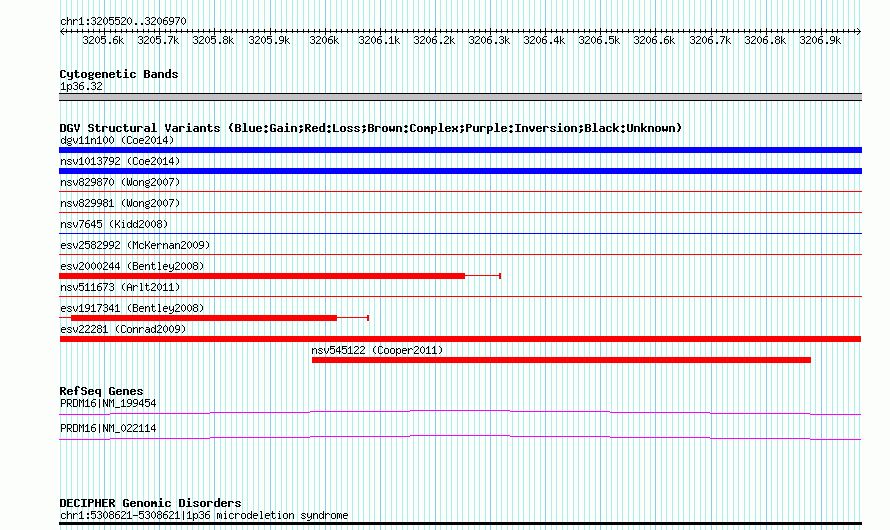Click the 3206k ruler tick label

(324, 40)
